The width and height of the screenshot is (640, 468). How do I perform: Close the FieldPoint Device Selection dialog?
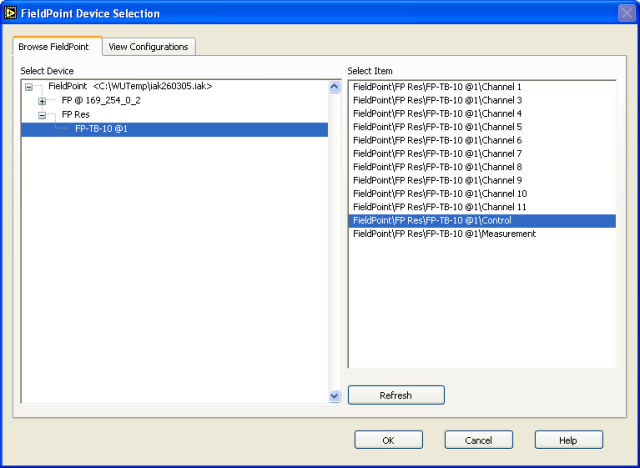627,13
